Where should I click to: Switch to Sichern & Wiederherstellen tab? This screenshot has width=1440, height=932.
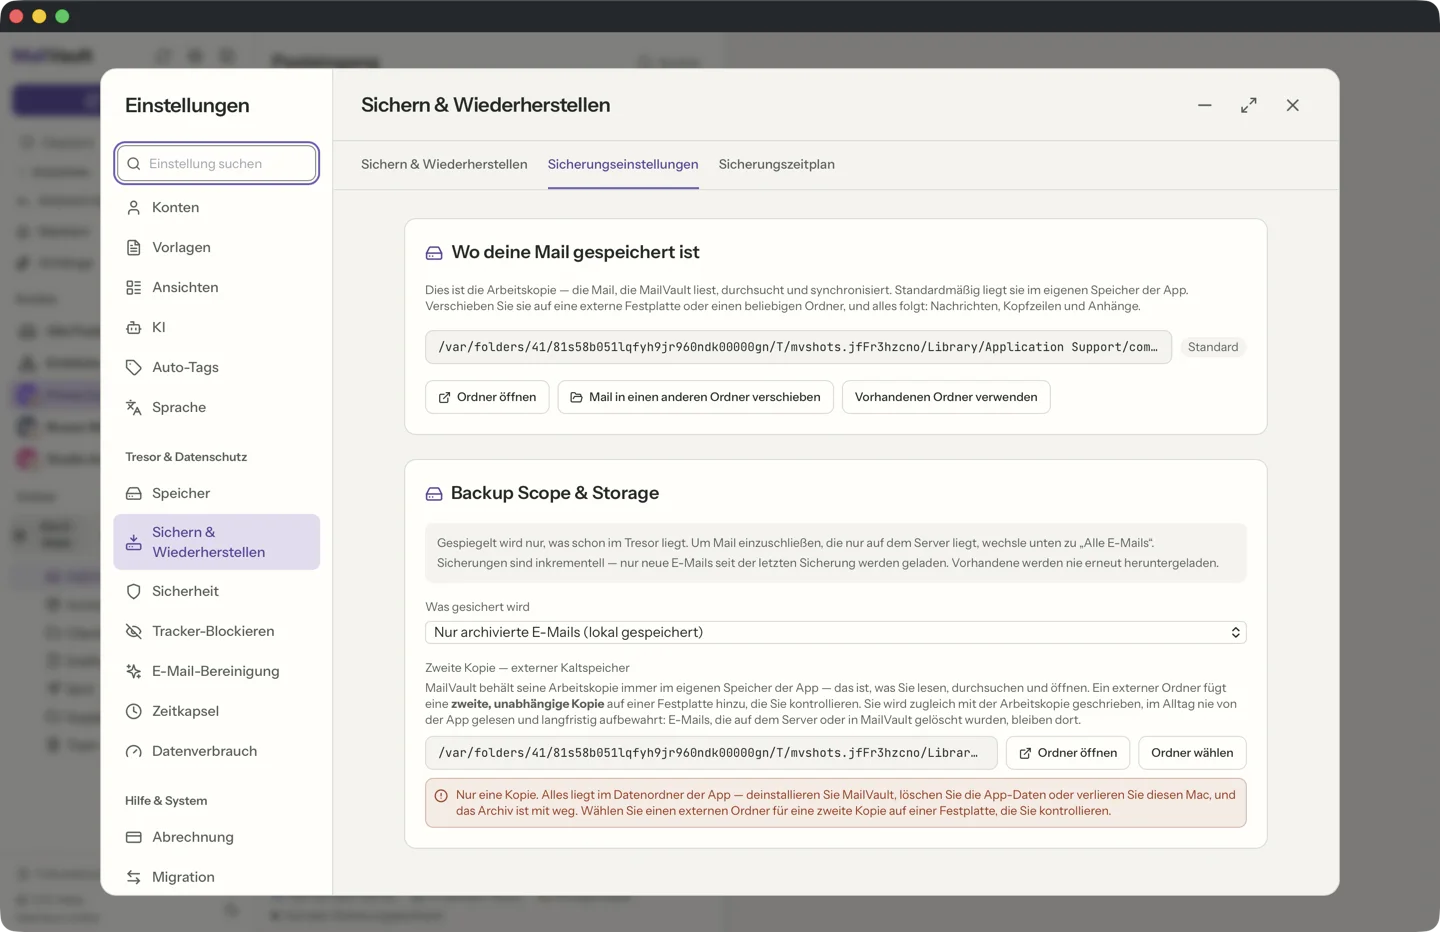click(444, 164)
